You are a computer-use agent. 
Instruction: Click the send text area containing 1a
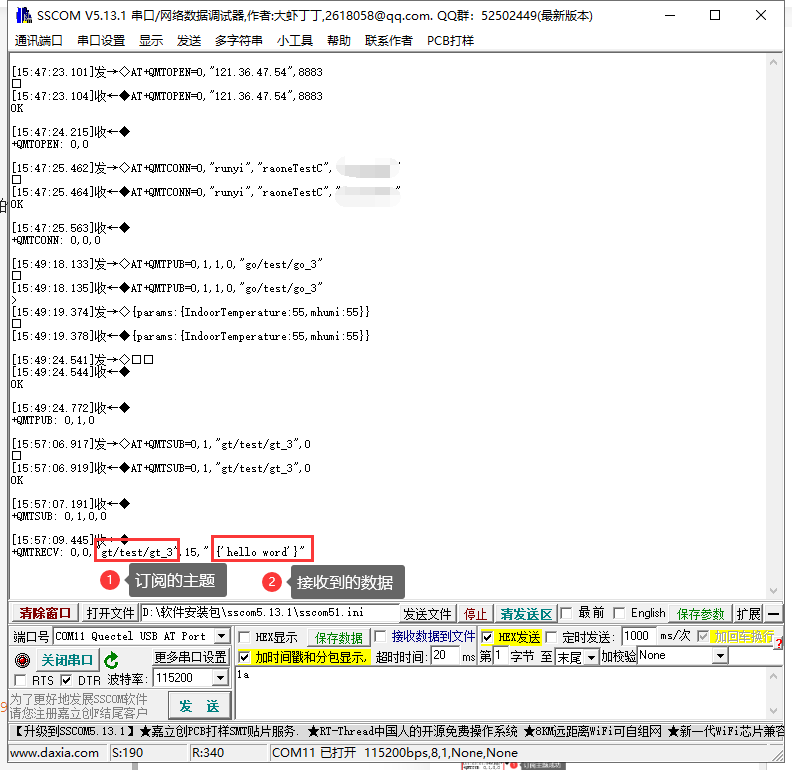(x=500, y=693)
